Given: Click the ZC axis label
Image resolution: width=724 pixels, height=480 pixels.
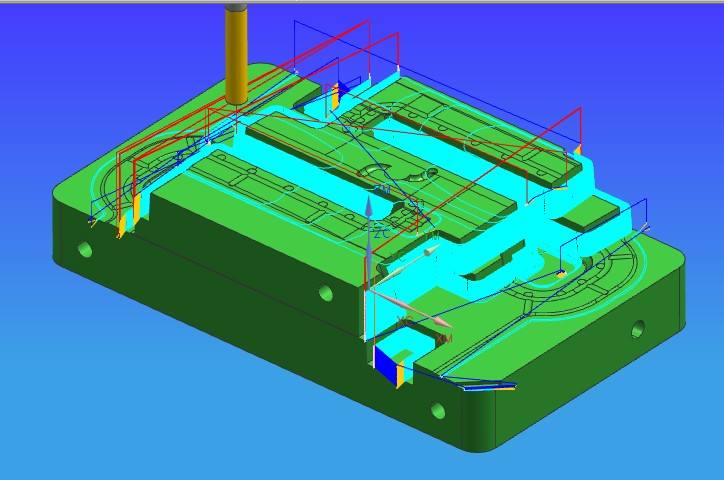Looking at the screenshot, I should click(x=382, y=234).
